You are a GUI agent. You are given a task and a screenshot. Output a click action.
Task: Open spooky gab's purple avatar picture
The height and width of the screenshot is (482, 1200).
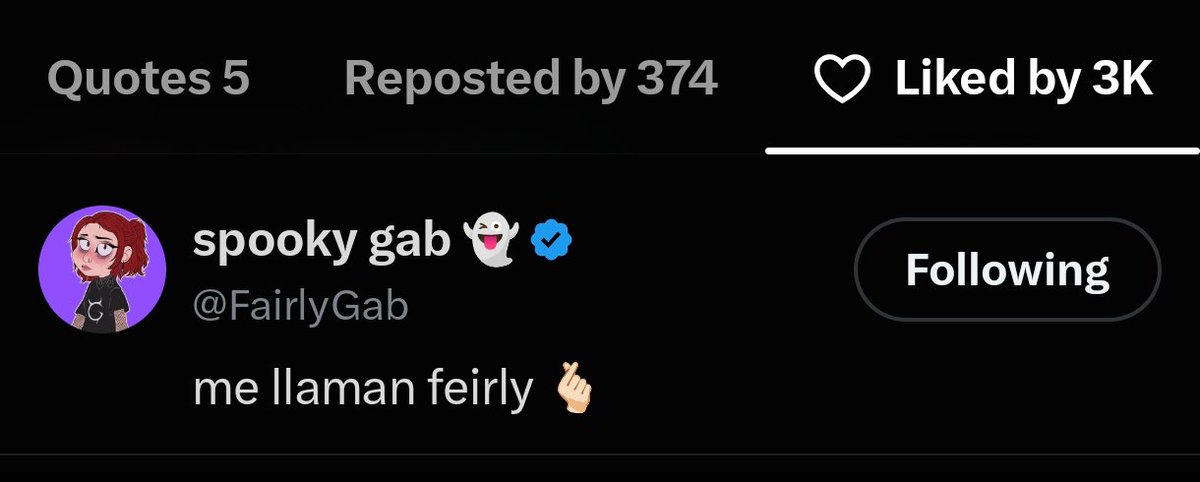coord(102,269)
